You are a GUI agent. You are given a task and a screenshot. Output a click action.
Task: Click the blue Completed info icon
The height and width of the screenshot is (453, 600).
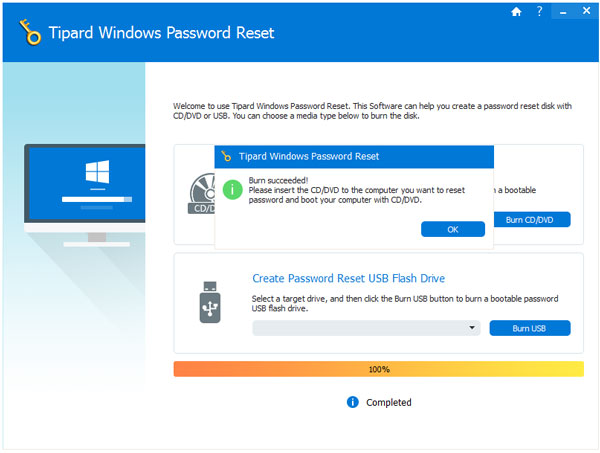pyautogui.click(x=352, y=402)
